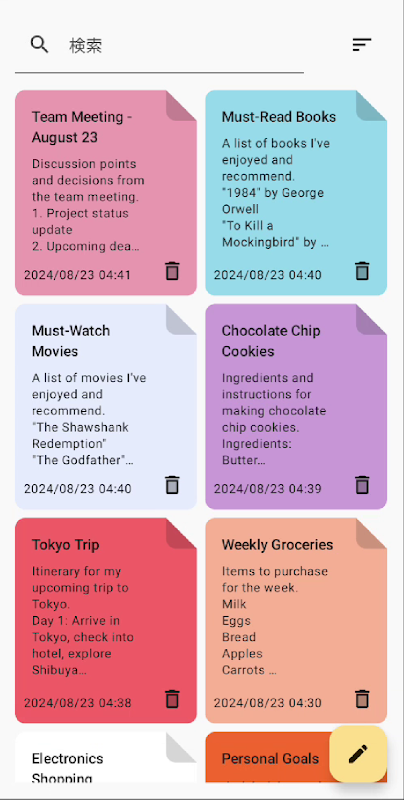The width and height of the screenshot is (404, 800).
Task: Delete the Chocolate Chip Cookies note
Action: [x=362, y=484]
